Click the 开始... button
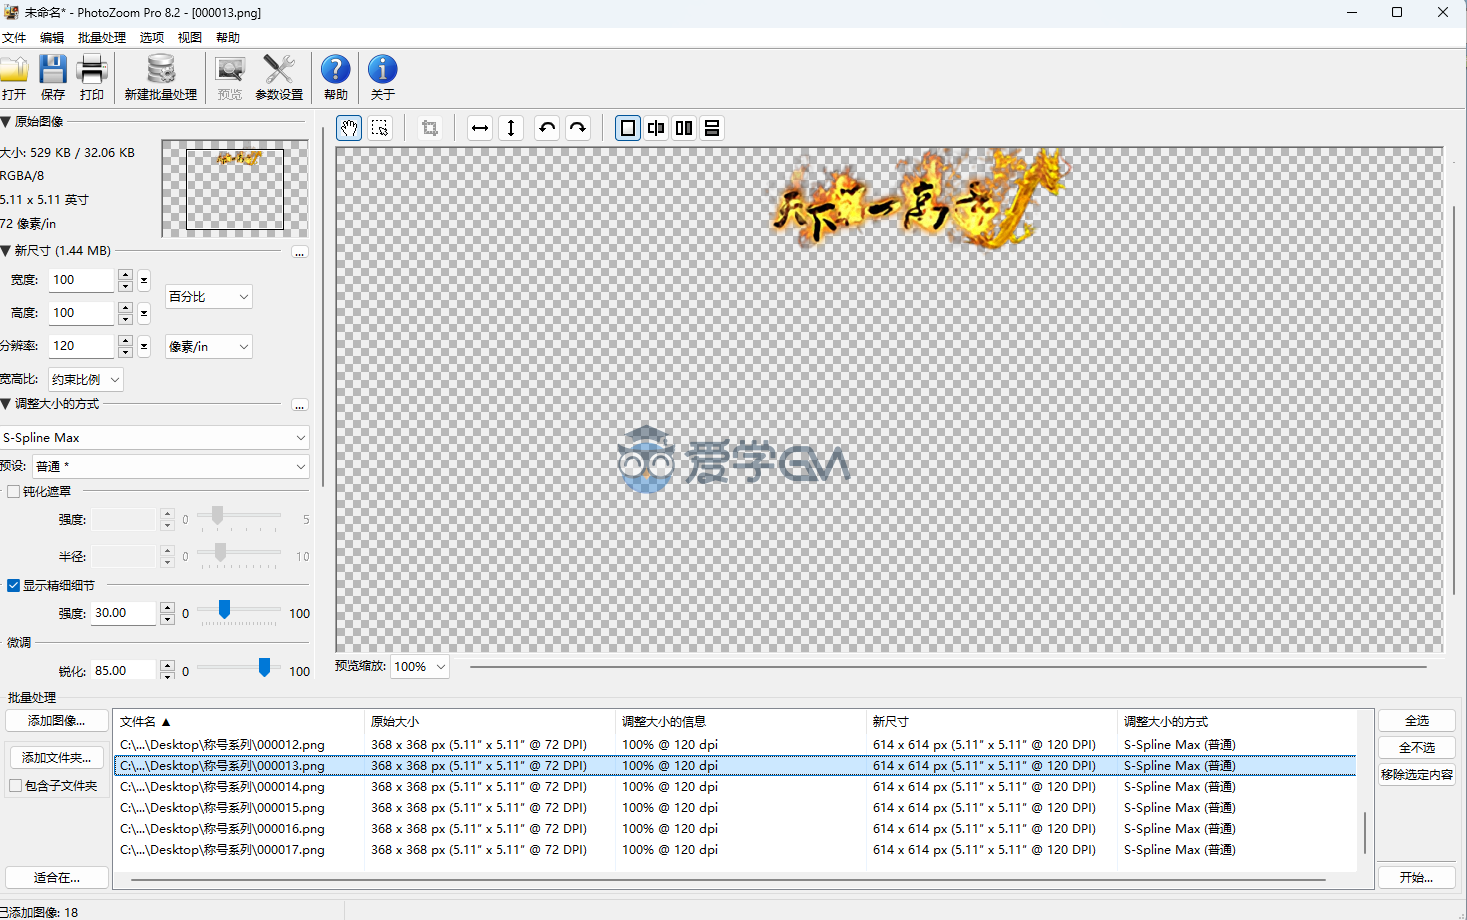This screenshot has height=920, width=1467. coord(1417,878)
